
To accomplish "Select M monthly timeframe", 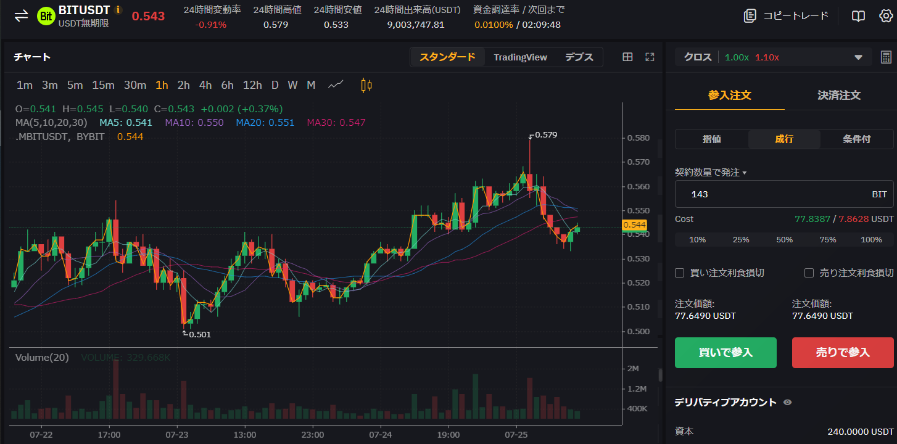I will pos(311,85).
